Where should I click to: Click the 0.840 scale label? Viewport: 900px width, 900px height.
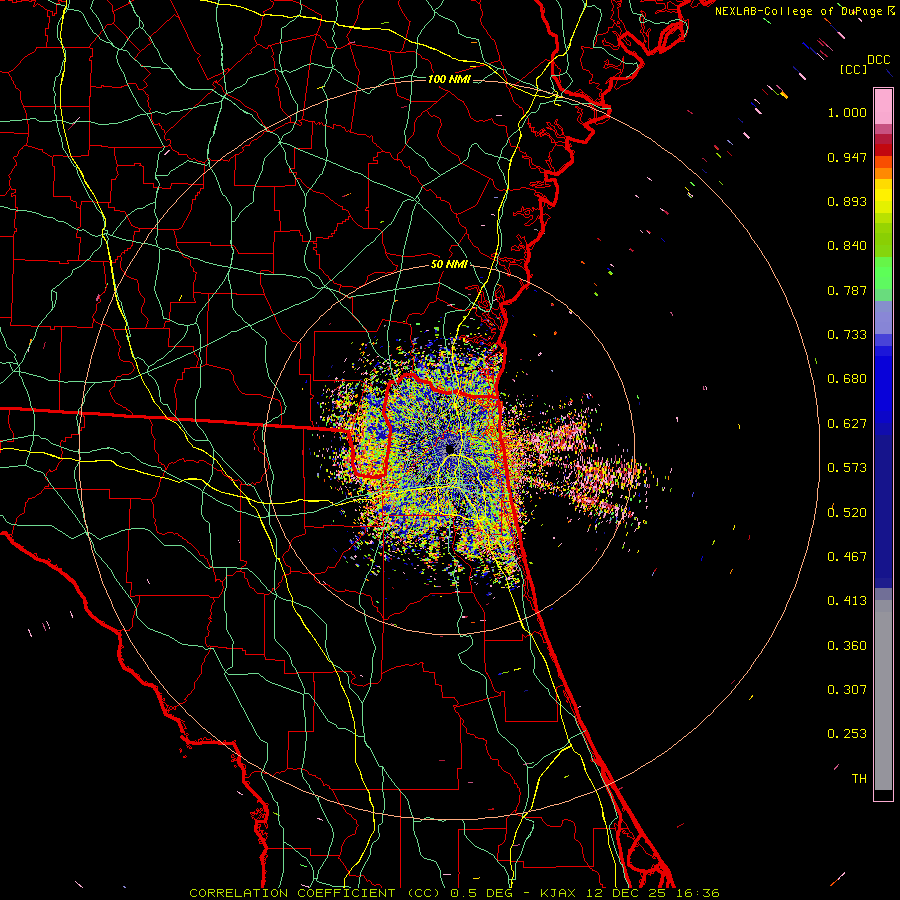tap(847, 246)
